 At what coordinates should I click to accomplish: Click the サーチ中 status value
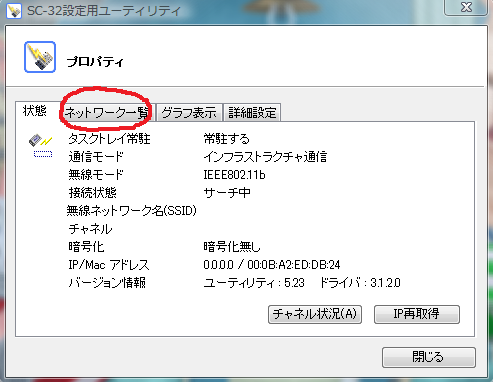tap(227, 193)
